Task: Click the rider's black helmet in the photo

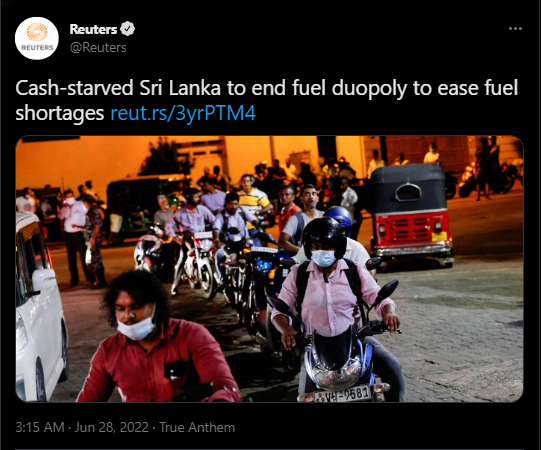Action: tap(324, 237)
